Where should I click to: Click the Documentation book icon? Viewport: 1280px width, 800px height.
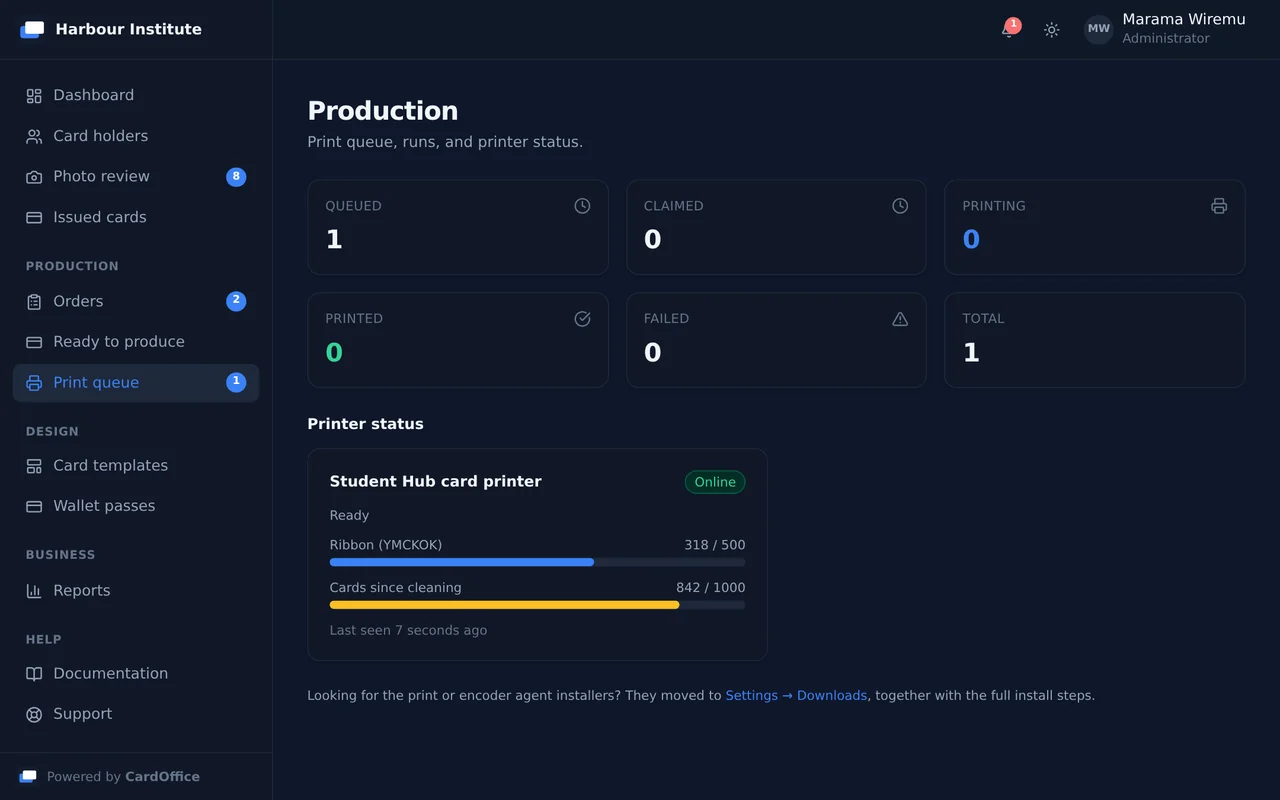pos(34,674)
